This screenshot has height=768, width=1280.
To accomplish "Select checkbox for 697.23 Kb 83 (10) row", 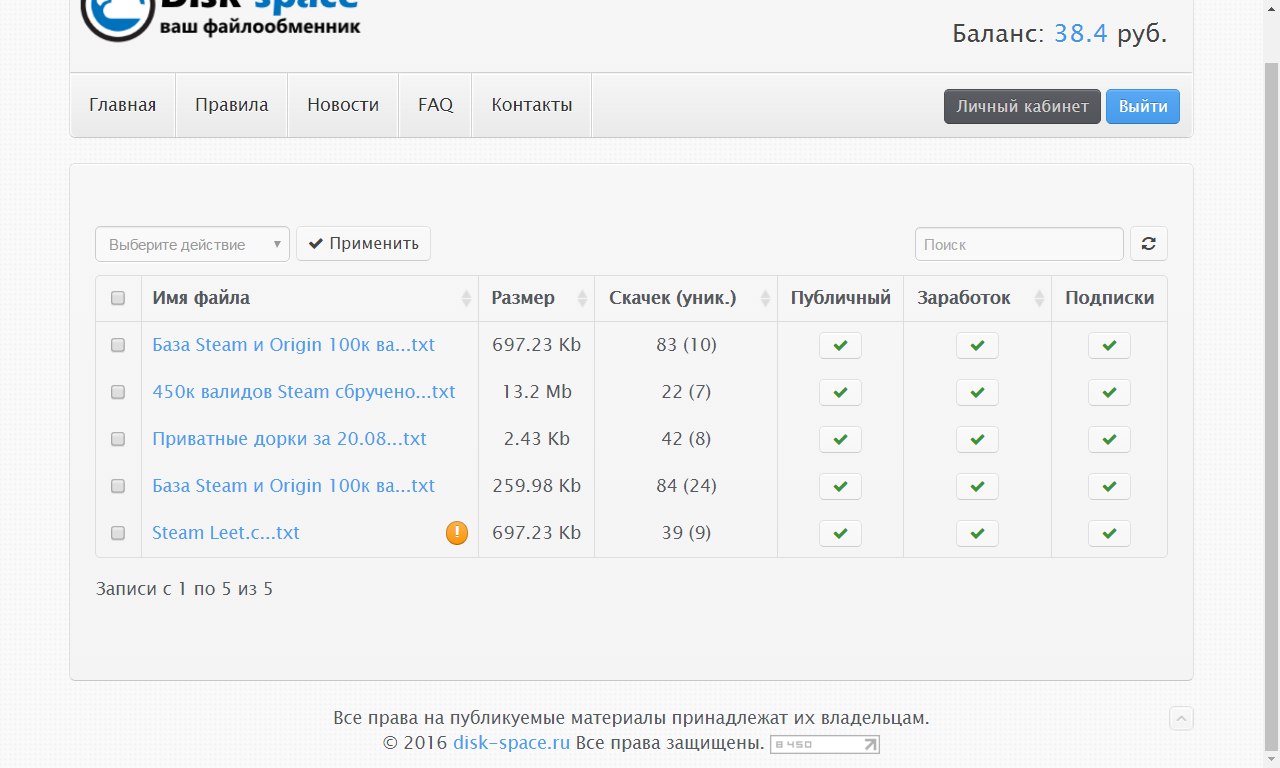I will (118, 345).
